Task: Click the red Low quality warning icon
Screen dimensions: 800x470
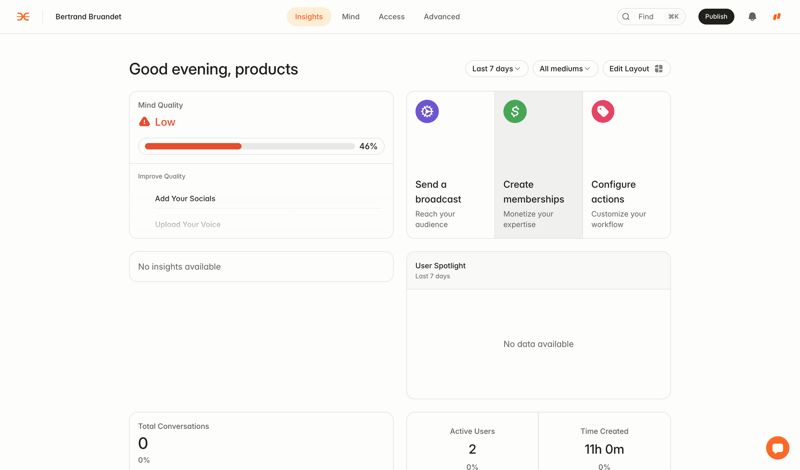Action: pos(144,122)
